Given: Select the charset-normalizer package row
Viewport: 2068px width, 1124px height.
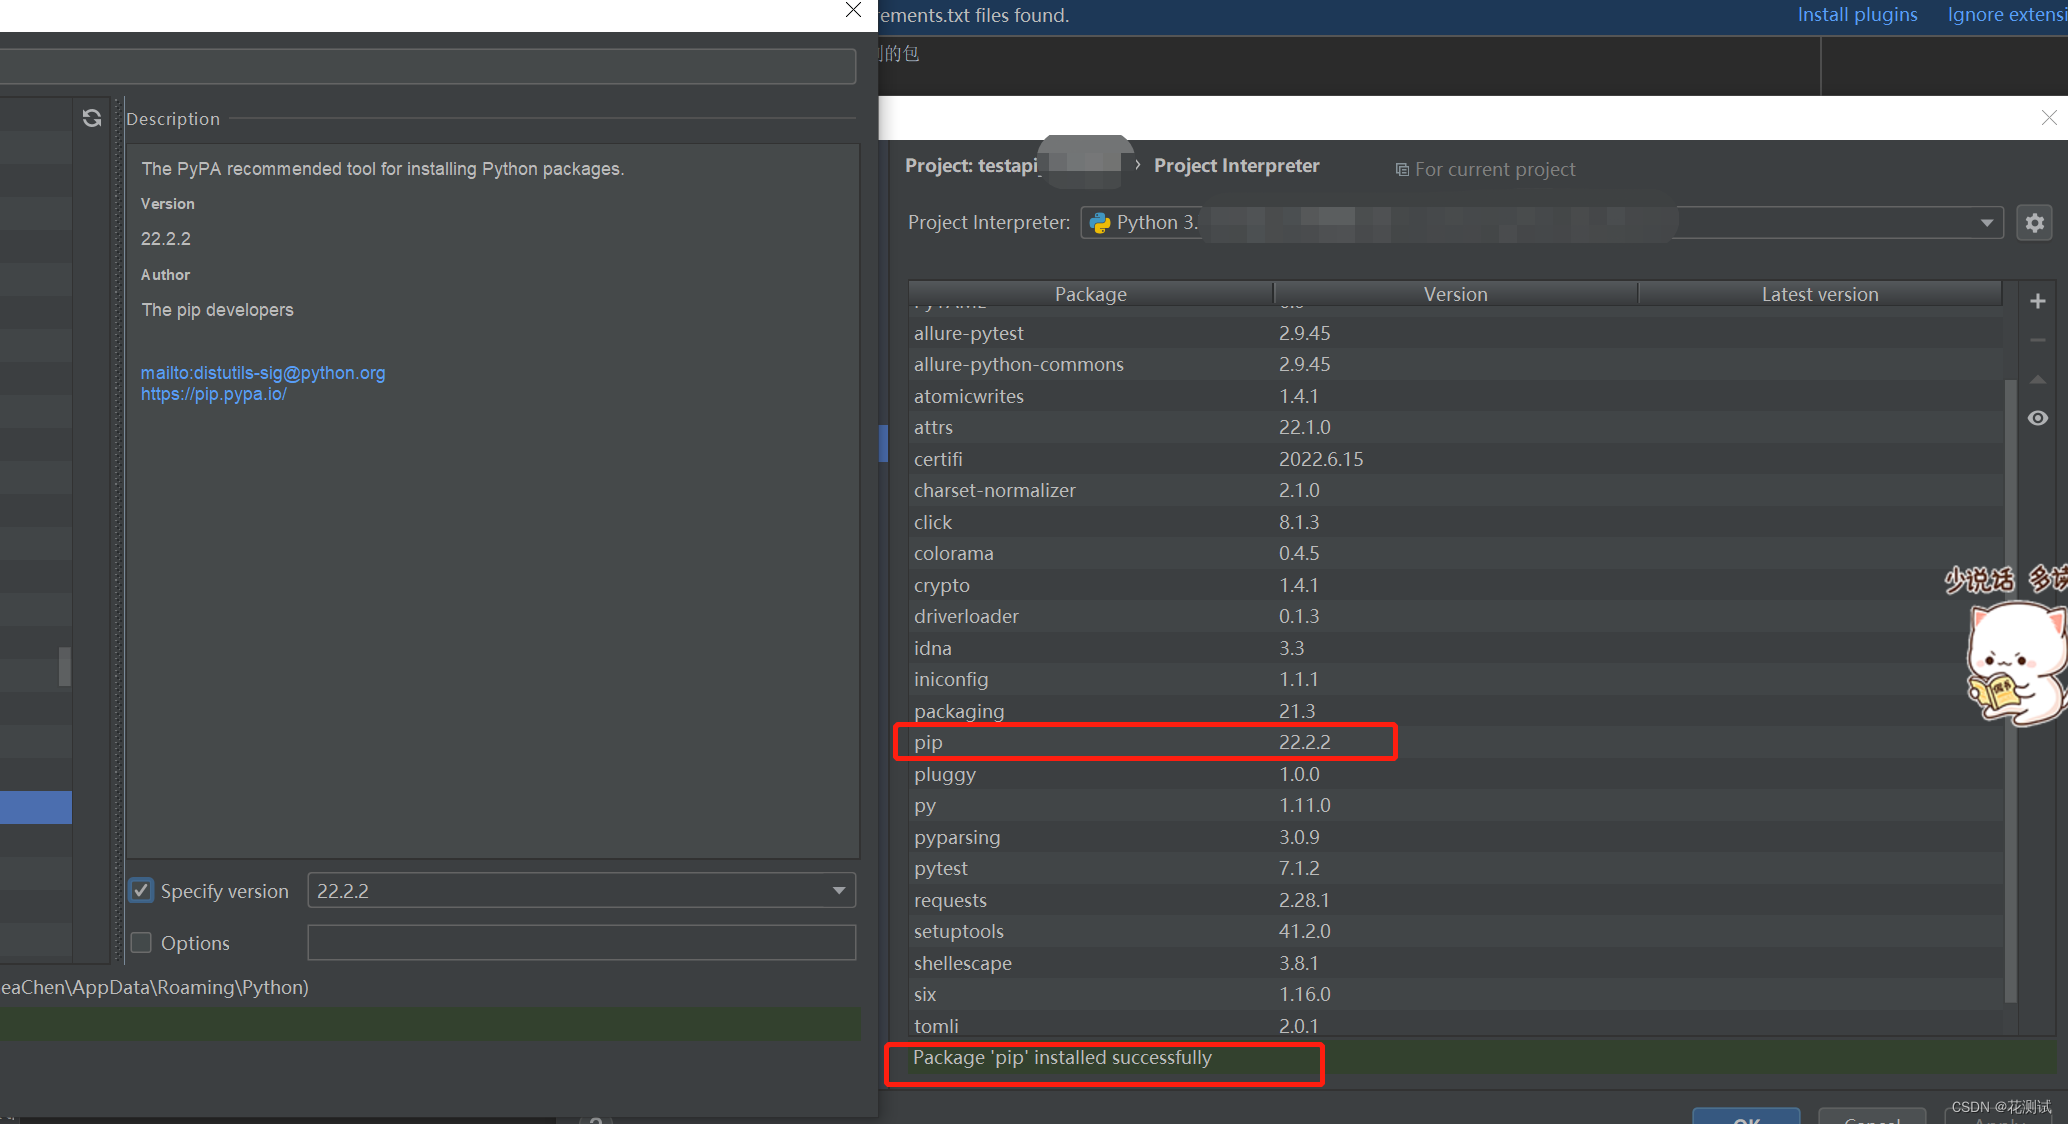Looking at the screenshot, I should (1456, 490).
